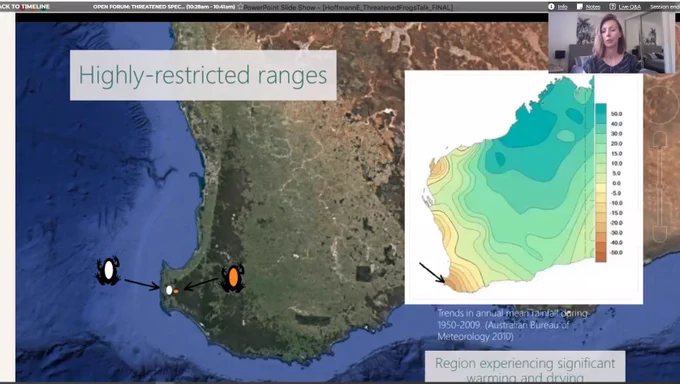The width and height of the screenshot is (680, 384).
Task: Click the orange-bellied frog graphic
Action: [x=232, y=278]
